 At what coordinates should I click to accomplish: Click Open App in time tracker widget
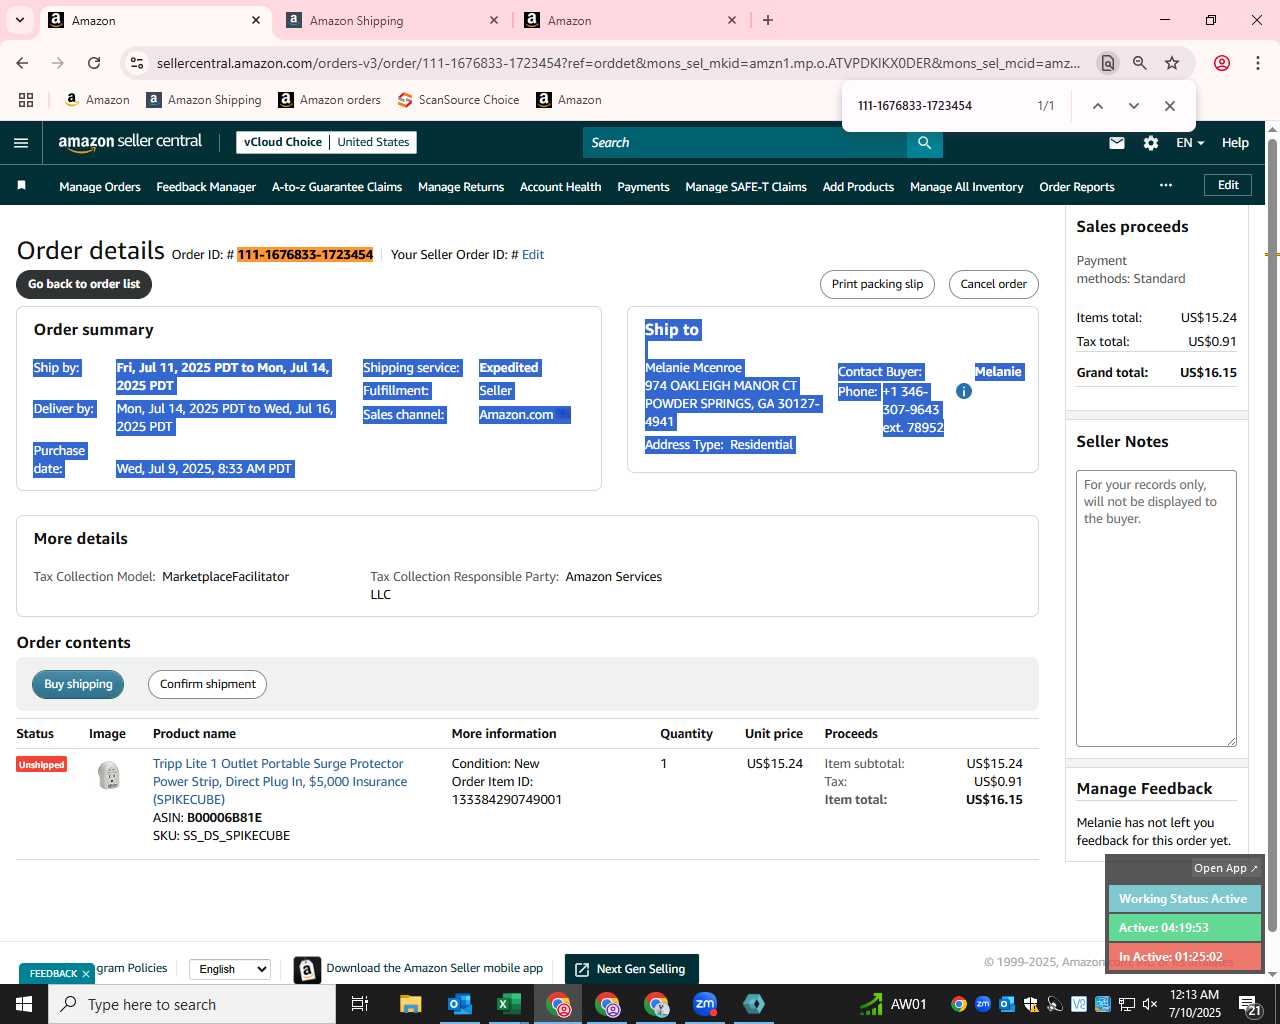1225,868
